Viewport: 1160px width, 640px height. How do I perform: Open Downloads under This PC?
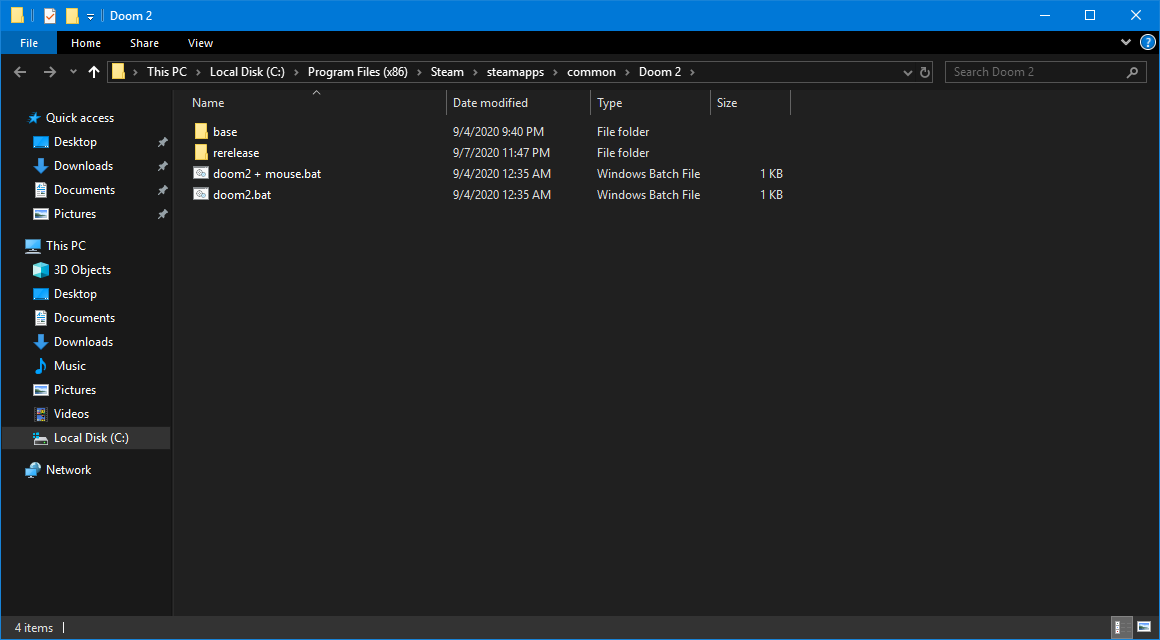tap(83, 342)
